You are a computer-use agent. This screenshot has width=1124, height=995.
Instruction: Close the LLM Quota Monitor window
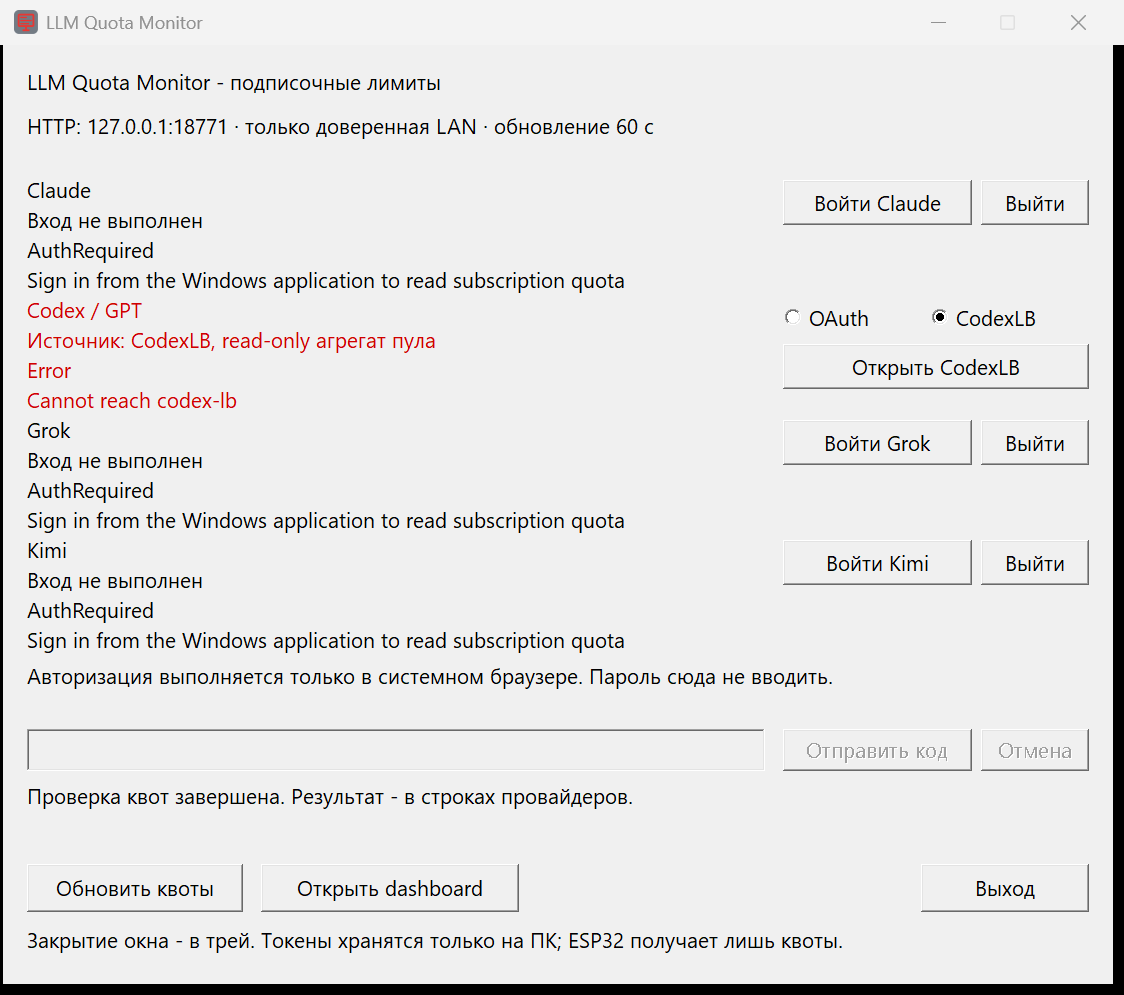[x=1078, y=23]
